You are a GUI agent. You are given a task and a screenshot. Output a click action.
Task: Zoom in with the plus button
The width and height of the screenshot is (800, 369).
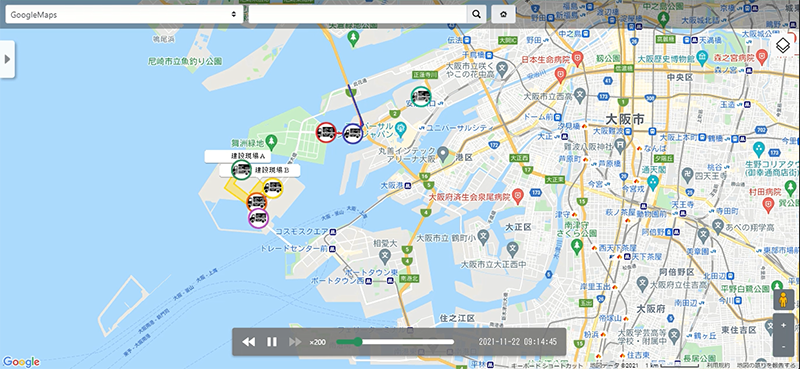[x=784, y=325]
